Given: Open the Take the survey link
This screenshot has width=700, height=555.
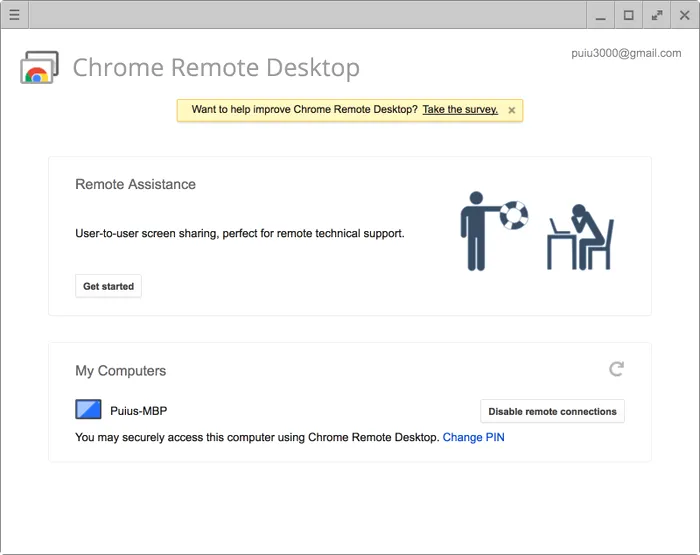Looking at the screenshot, I should point(460,109).
